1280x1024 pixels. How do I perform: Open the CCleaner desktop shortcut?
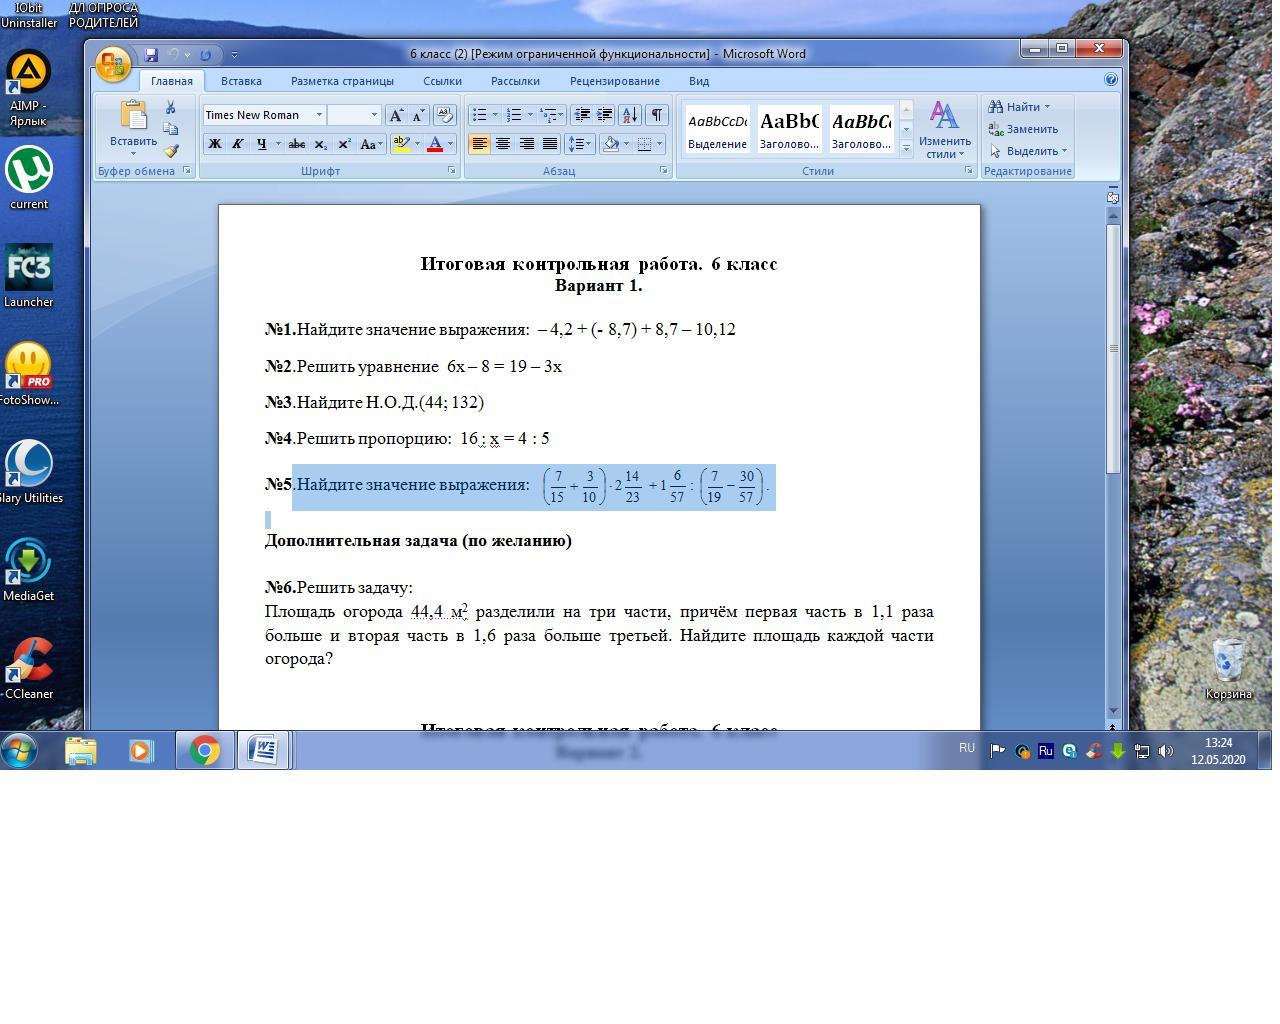click(x=29, y=667)
